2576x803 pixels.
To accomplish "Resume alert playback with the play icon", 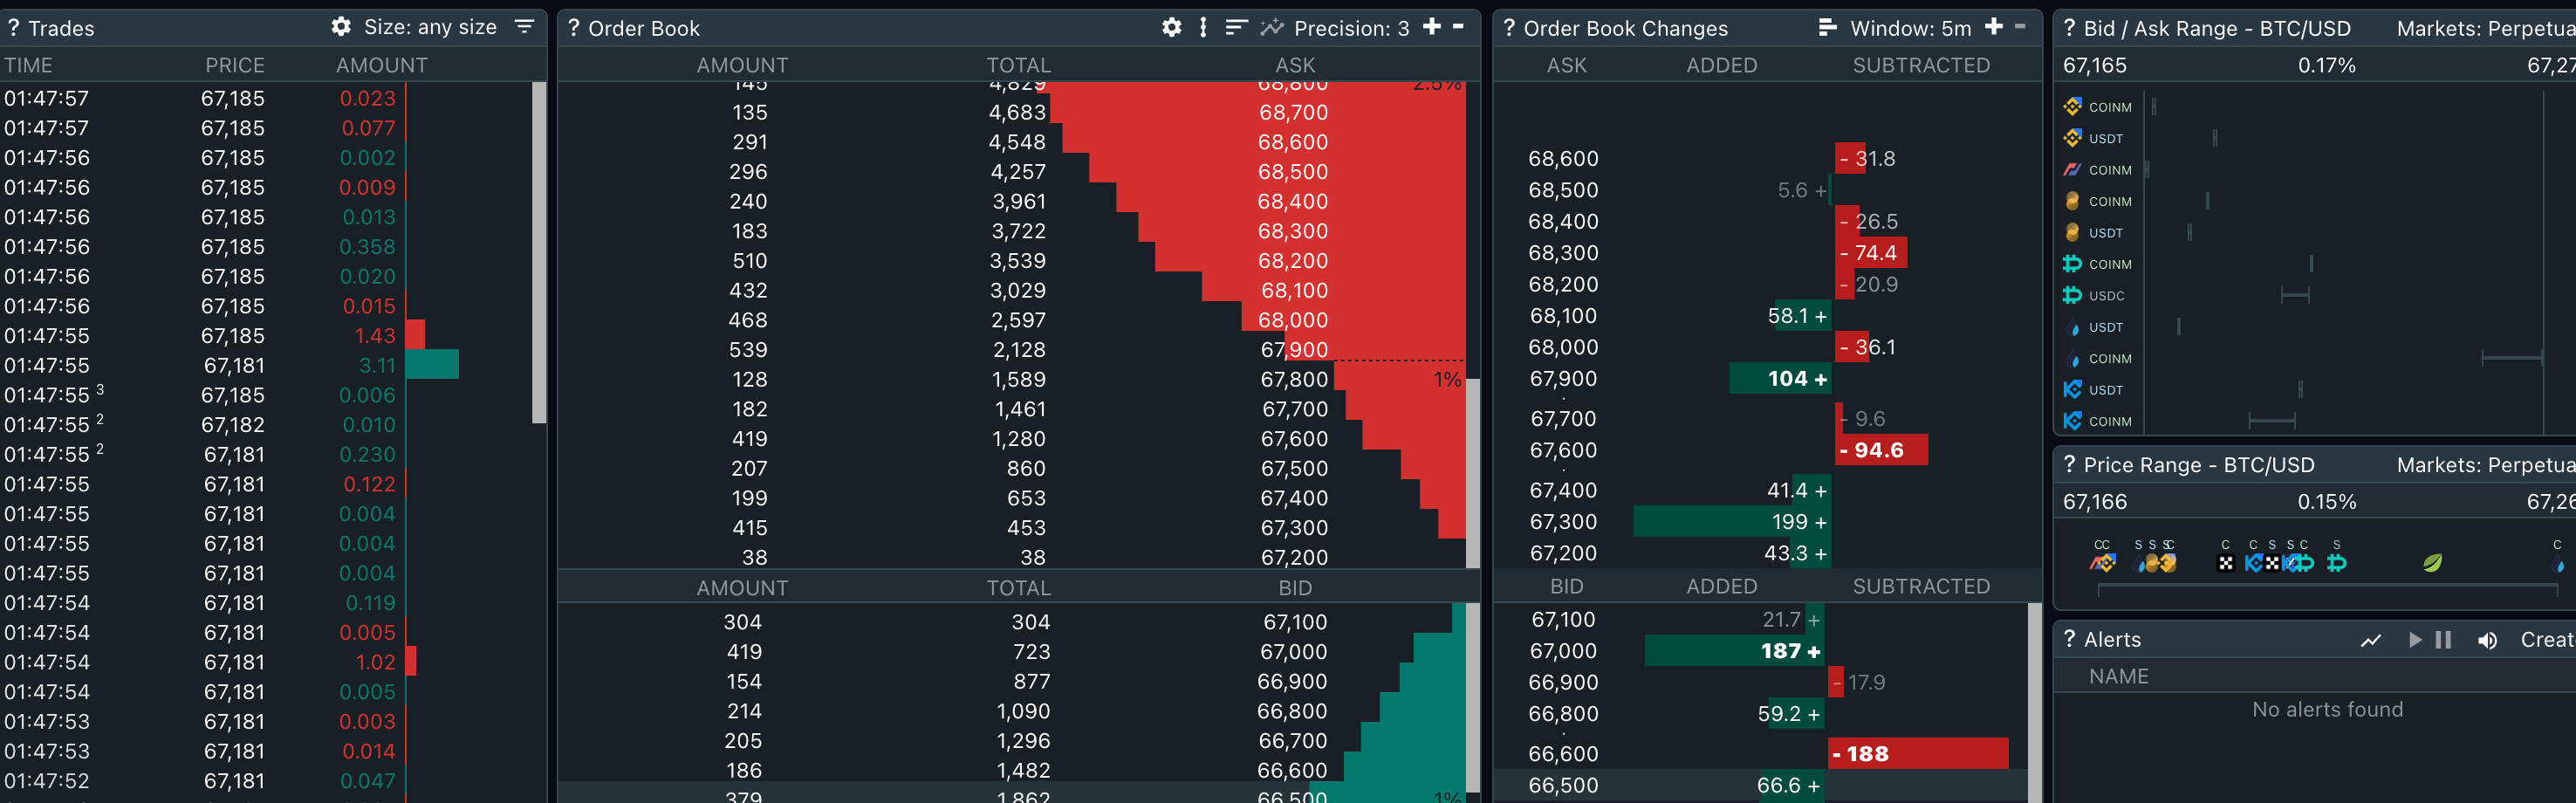I will click(x=2415, y=640).
